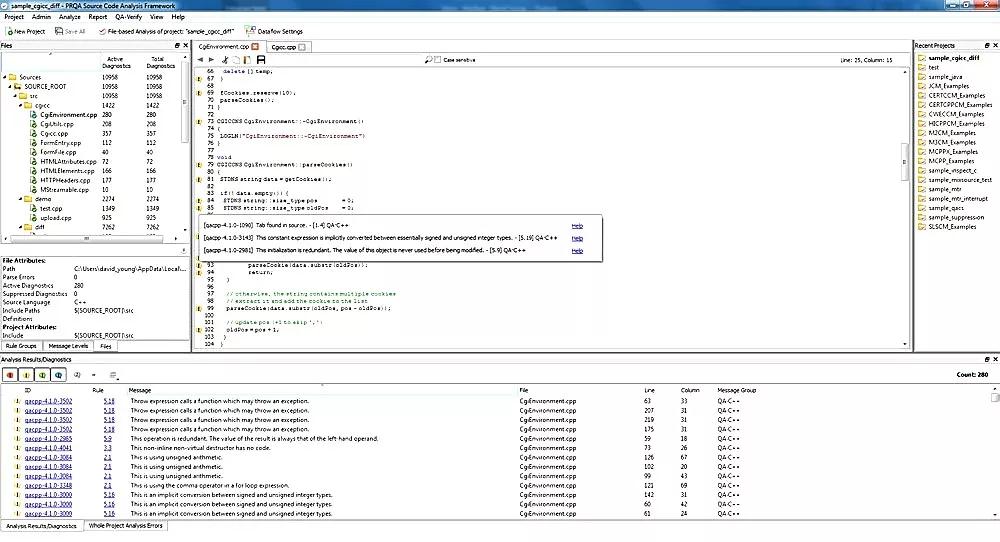
Task: Open the small arrow dropdown in diagnostics toolbar
Action: (94, 376)
